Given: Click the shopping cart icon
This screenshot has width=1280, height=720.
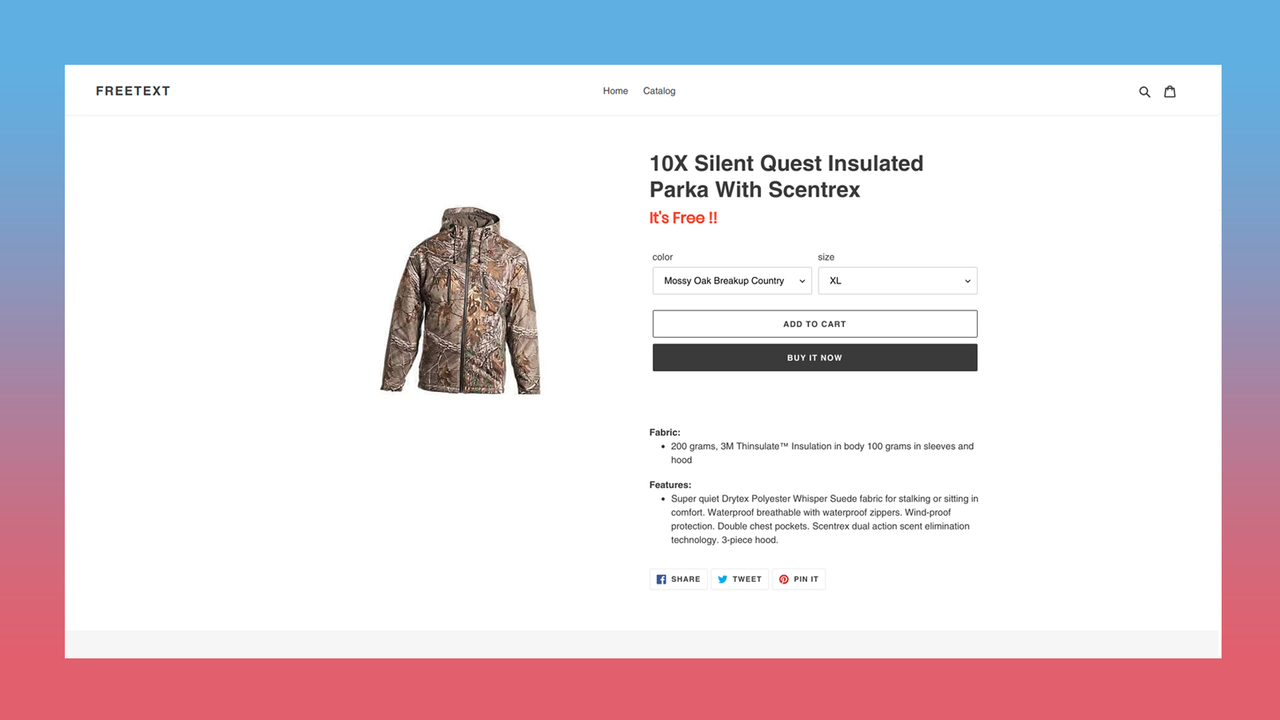Looking at the screenshot, I should (1169, 91).
